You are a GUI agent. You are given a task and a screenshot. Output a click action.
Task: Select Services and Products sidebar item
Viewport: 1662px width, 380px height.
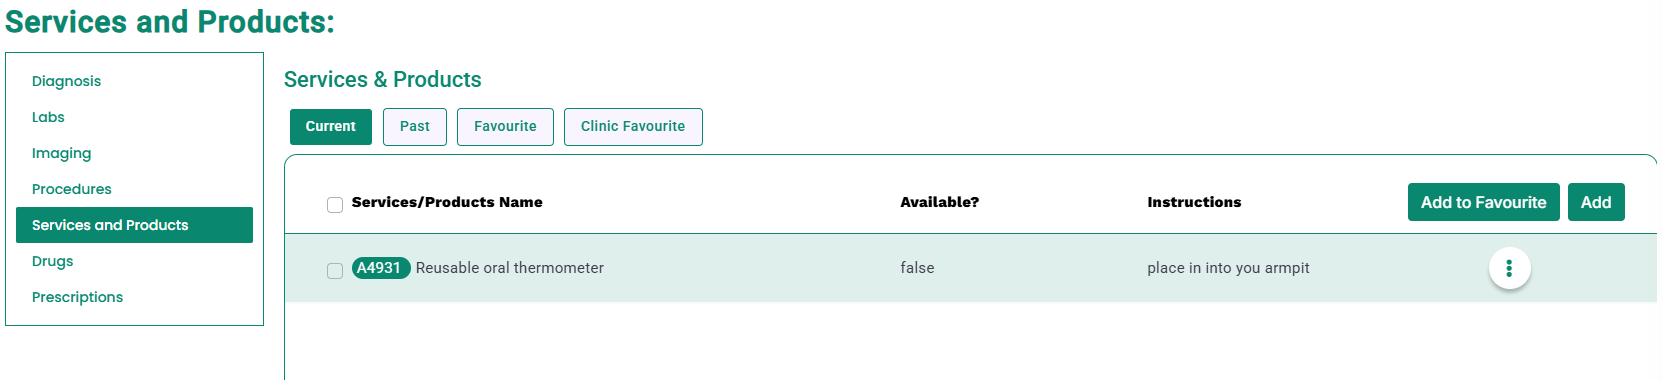[x=134, y=225]
